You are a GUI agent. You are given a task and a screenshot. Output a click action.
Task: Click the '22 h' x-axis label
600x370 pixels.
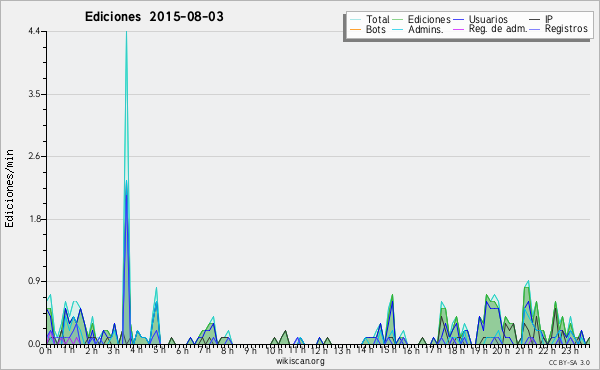click(546, 351)
